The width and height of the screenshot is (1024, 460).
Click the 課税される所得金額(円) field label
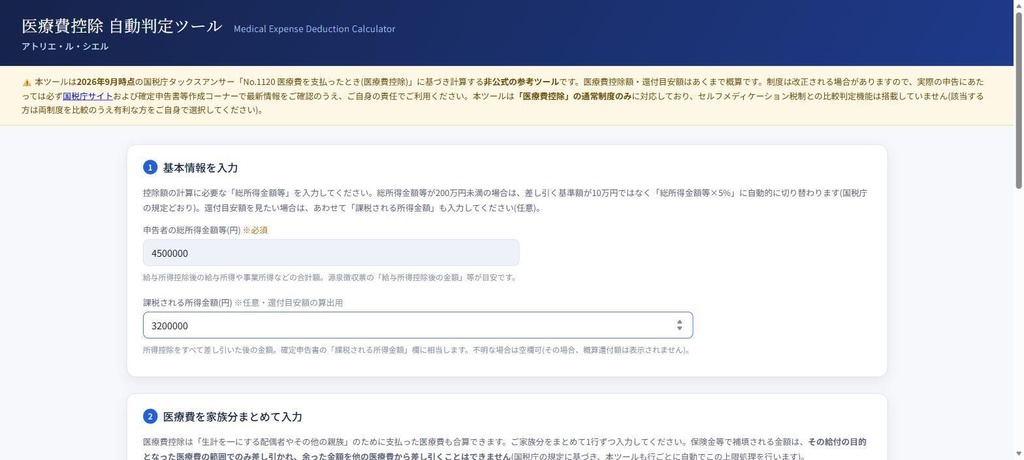point(187,303)
